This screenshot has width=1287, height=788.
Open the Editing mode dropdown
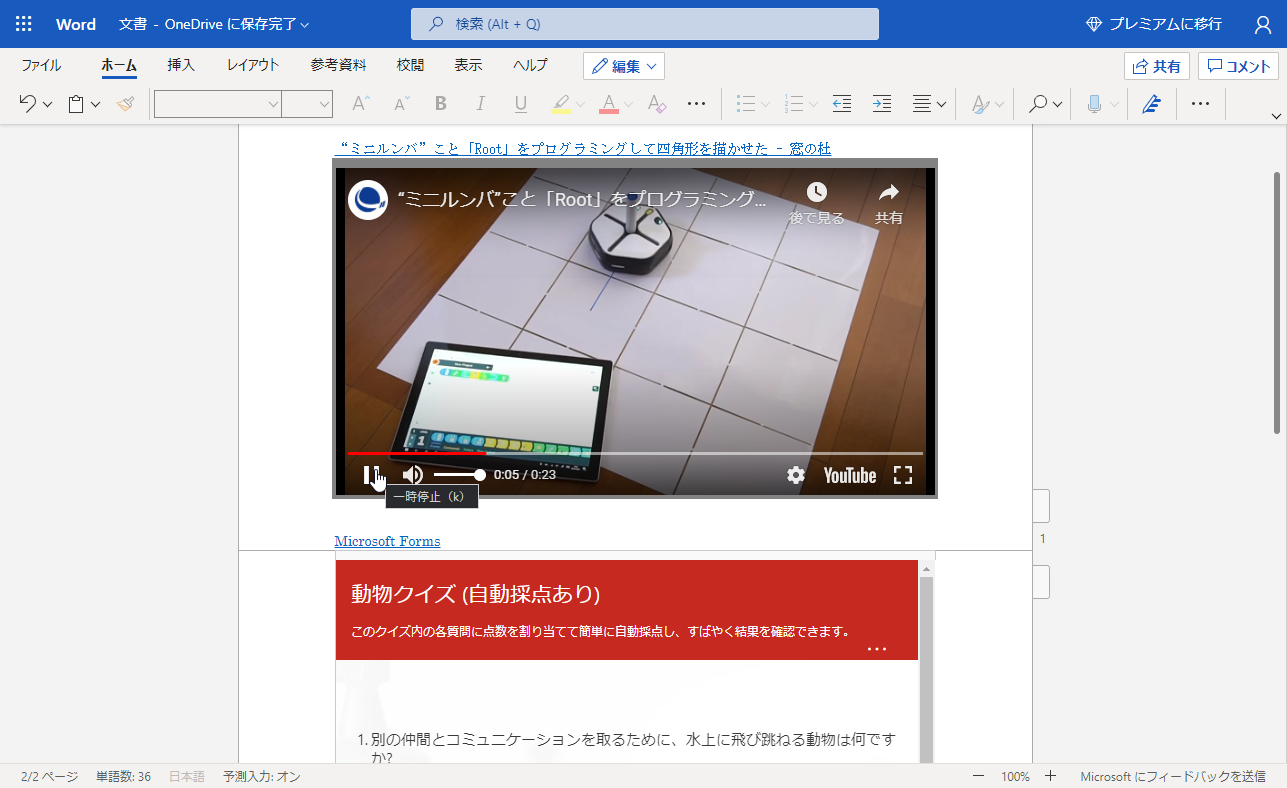623,65
